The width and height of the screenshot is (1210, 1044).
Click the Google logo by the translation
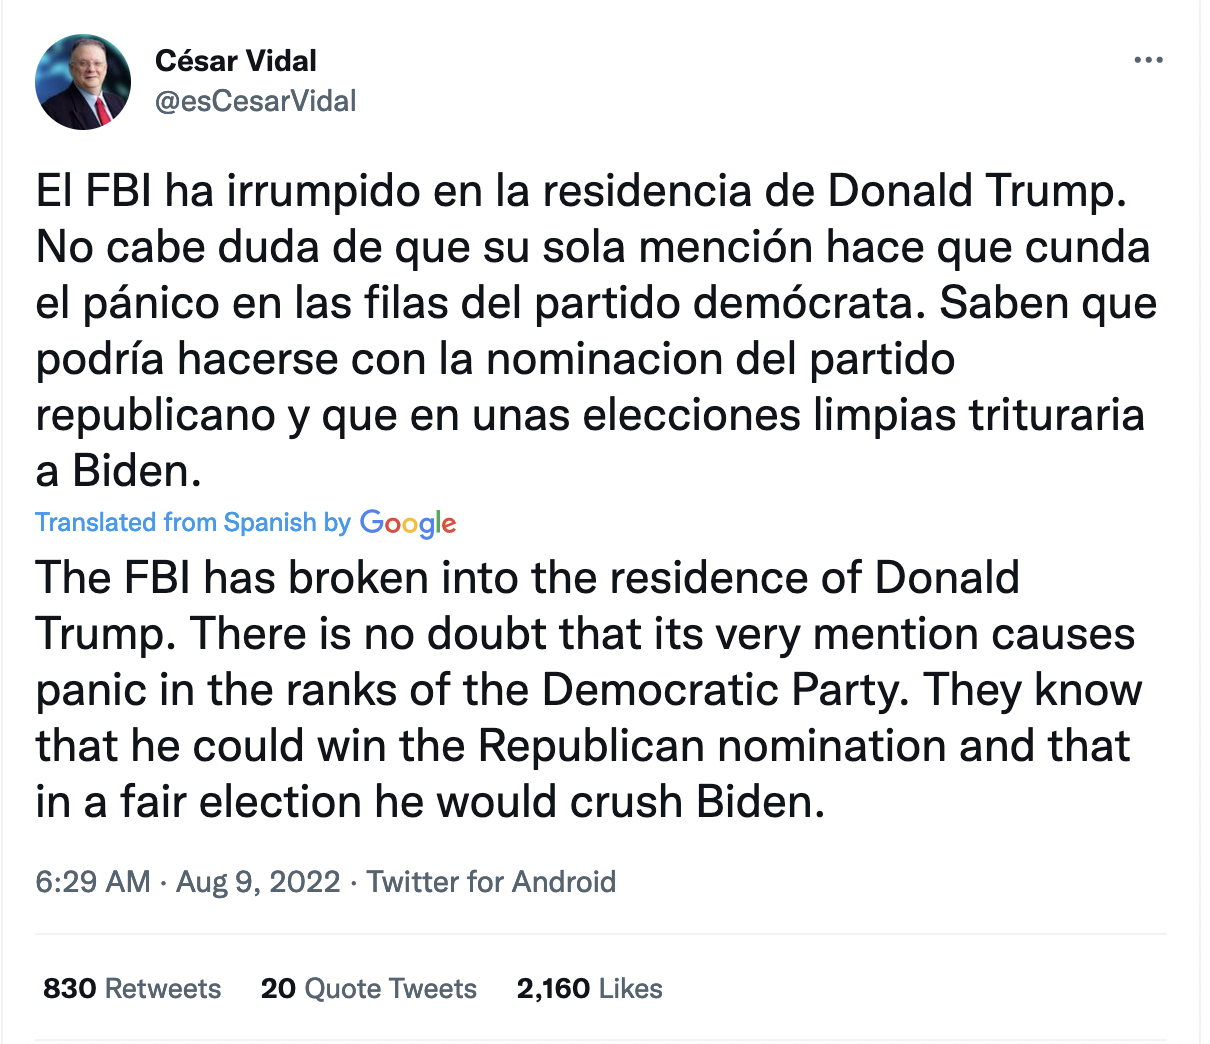coord(407,522)
